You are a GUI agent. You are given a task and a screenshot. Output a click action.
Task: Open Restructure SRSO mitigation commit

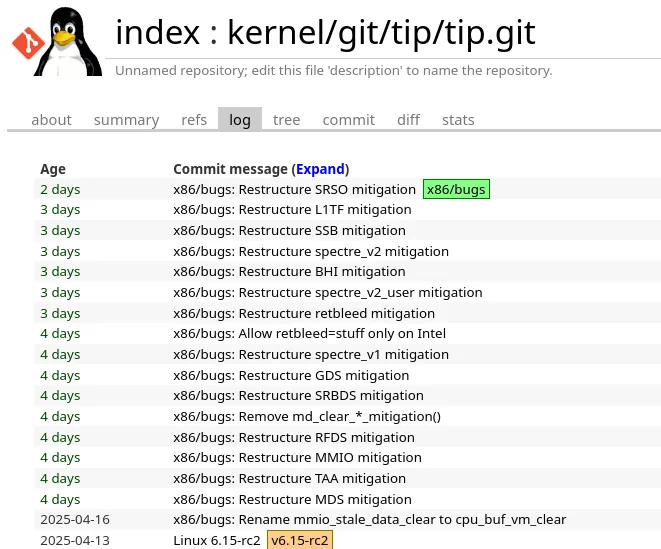[294, 189]
